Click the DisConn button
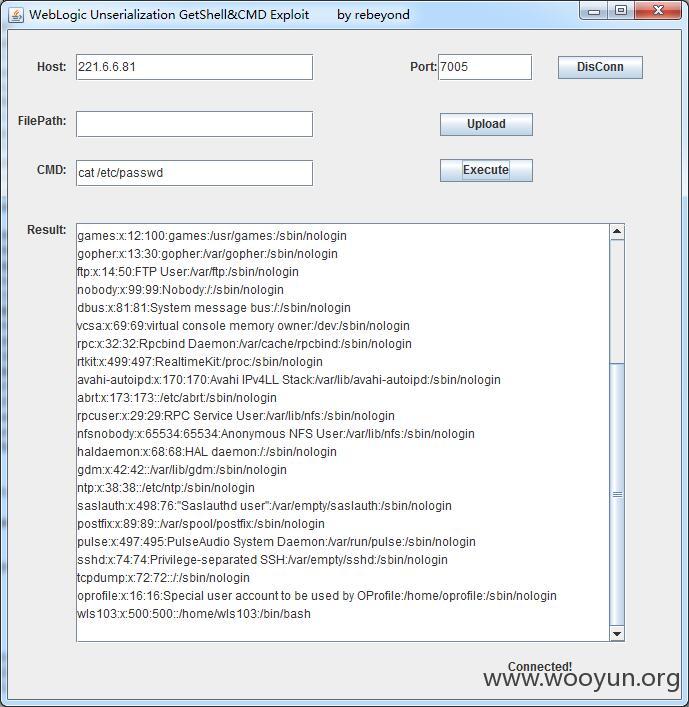 click(x=600, y=67)
